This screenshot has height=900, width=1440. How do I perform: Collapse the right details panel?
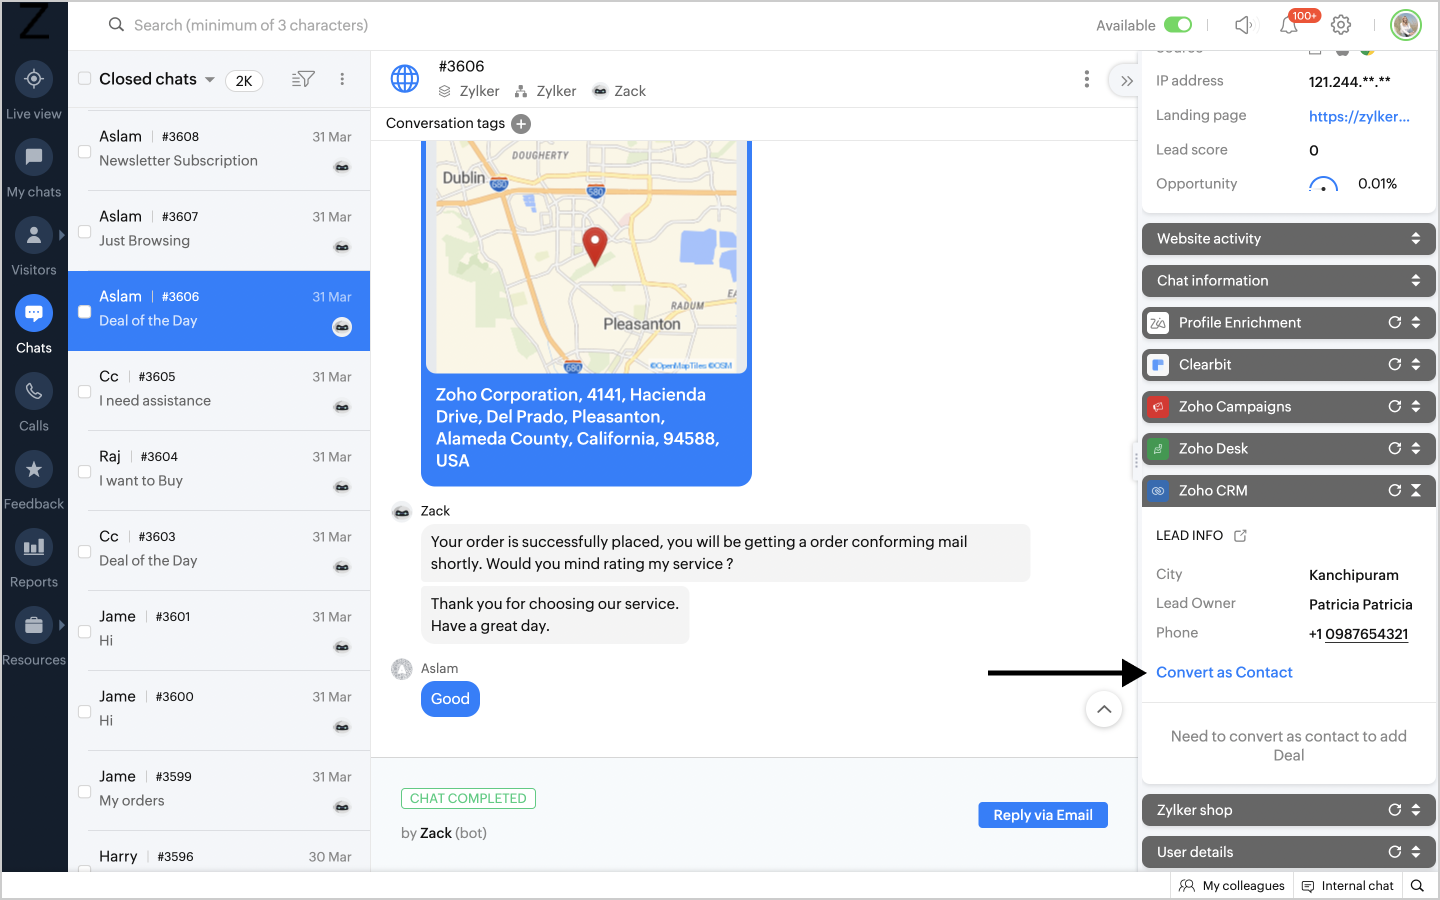tap(1126, 81)
